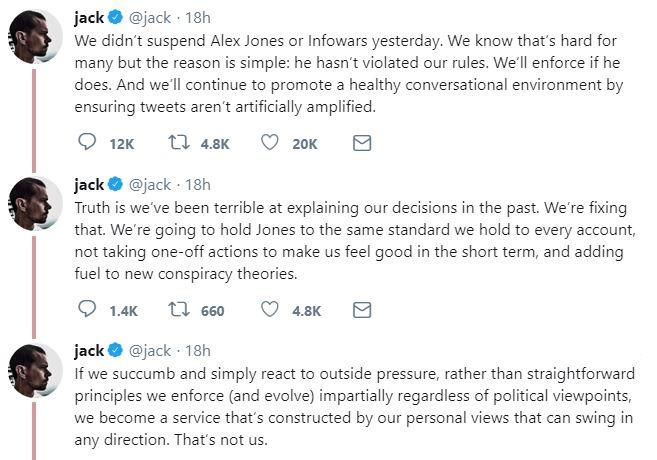
Task: Click the verified badge on the third tweet
Action: click(x=115, y=350)
